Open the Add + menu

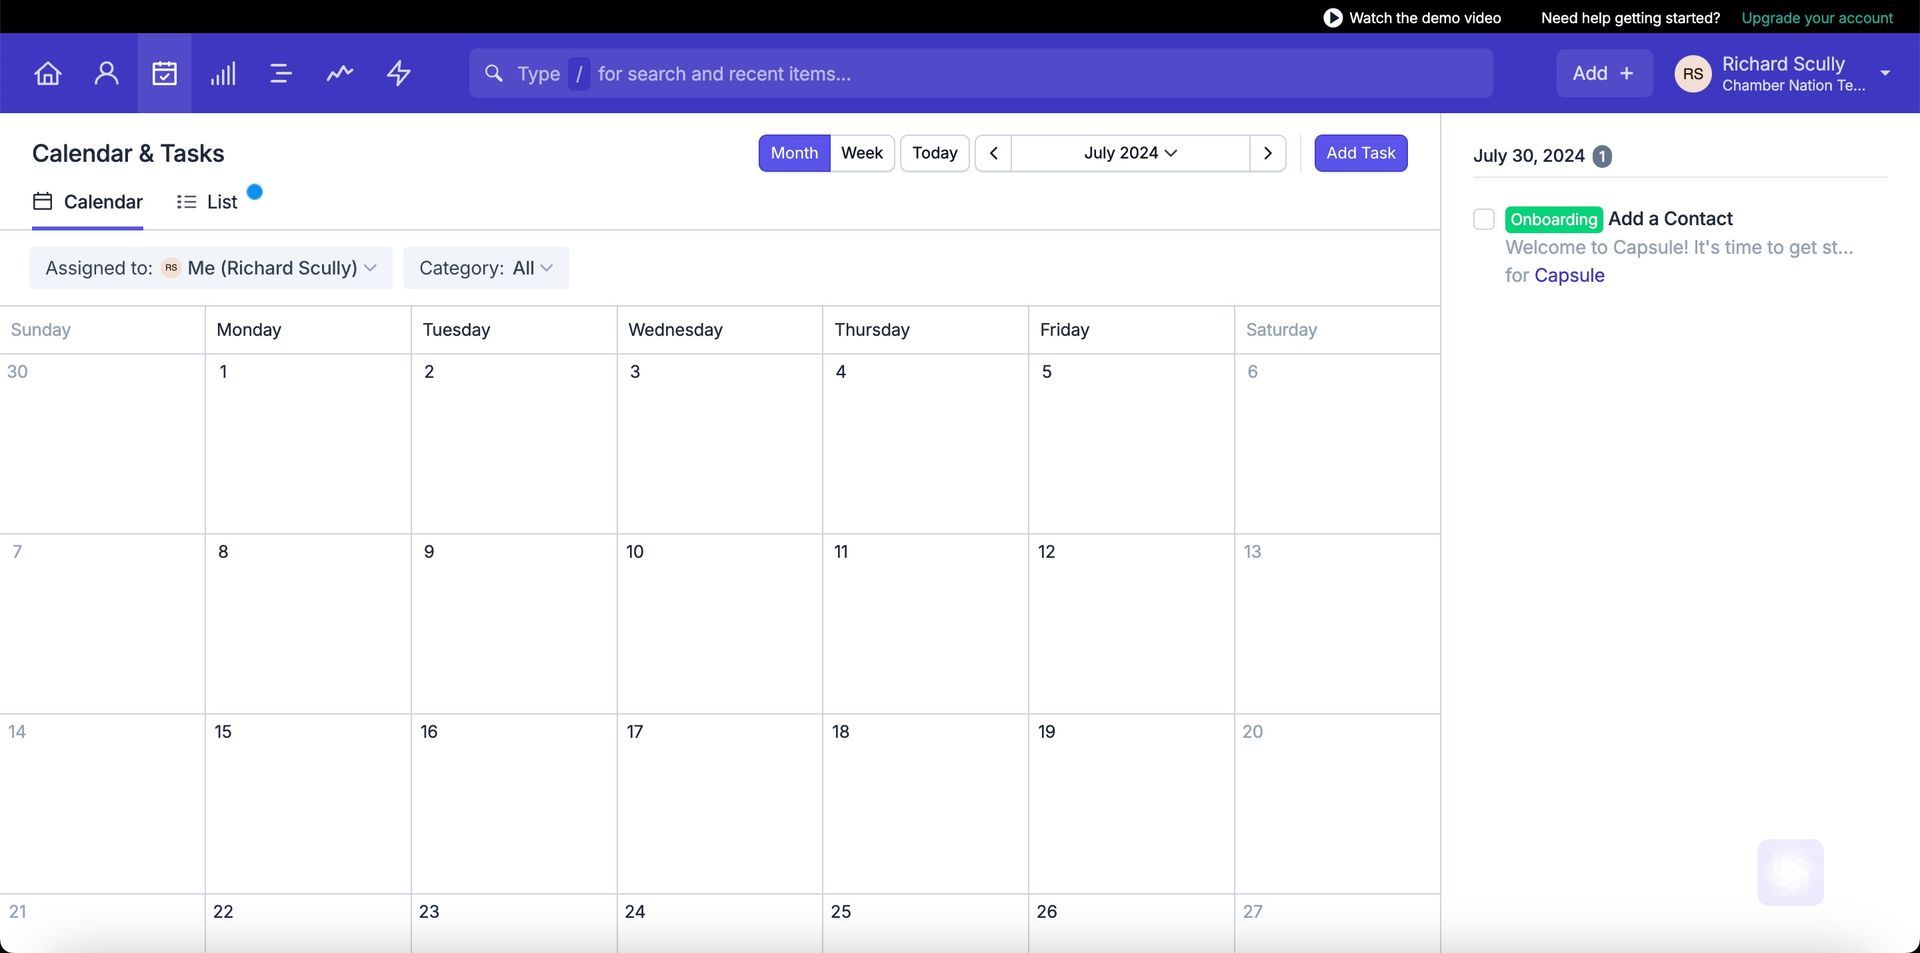pyautogui.click(x=1604, y=73)
